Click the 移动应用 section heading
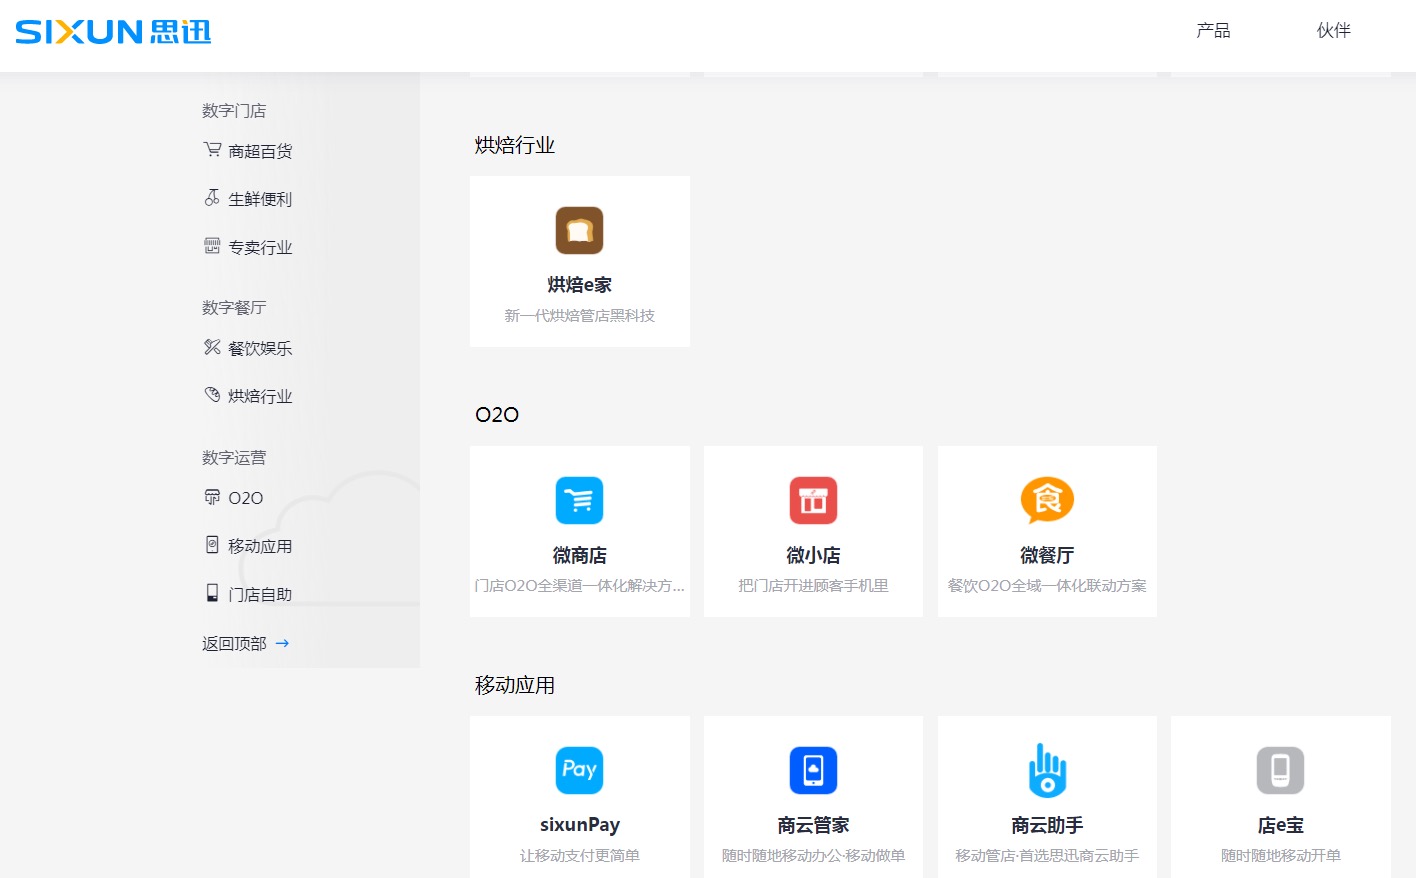 tap(515, 685)
